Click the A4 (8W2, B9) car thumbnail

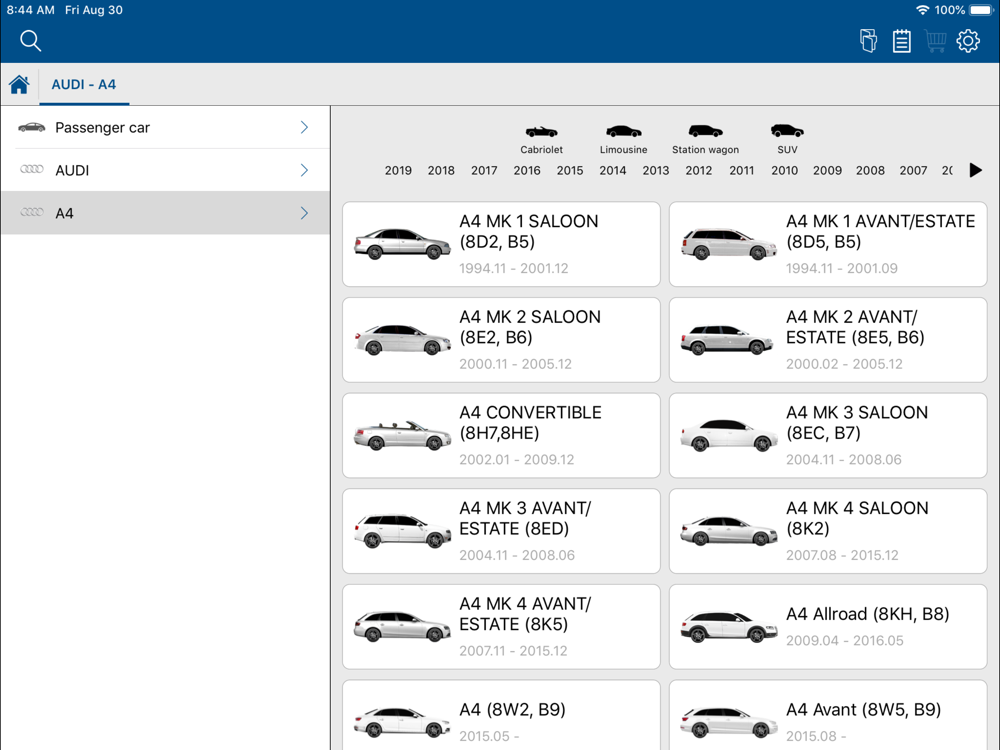[402, 722]
